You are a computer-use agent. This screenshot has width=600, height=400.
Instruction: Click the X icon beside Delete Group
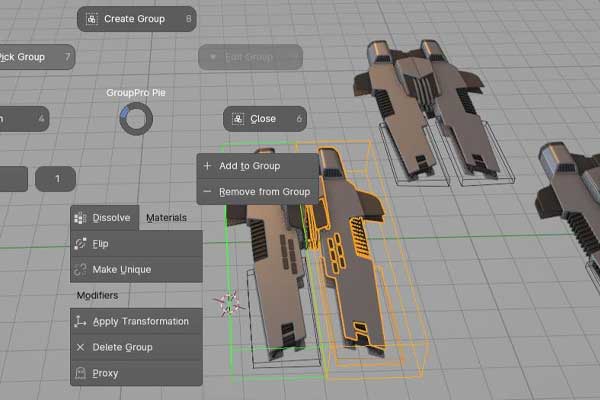coord(80,347)
